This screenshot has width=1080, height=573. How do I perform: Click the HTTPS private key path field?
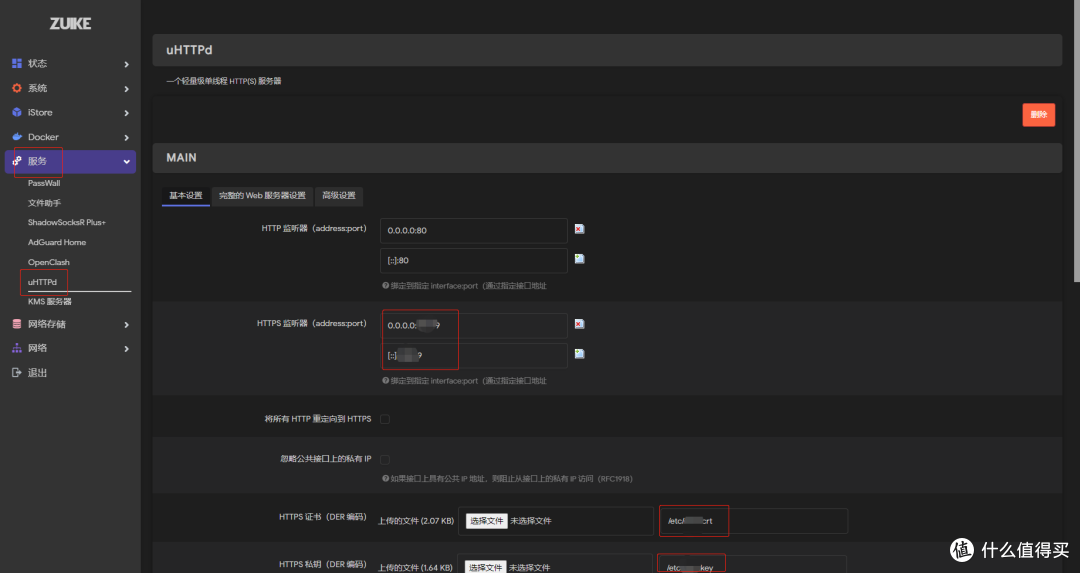[x=752, y=564]
